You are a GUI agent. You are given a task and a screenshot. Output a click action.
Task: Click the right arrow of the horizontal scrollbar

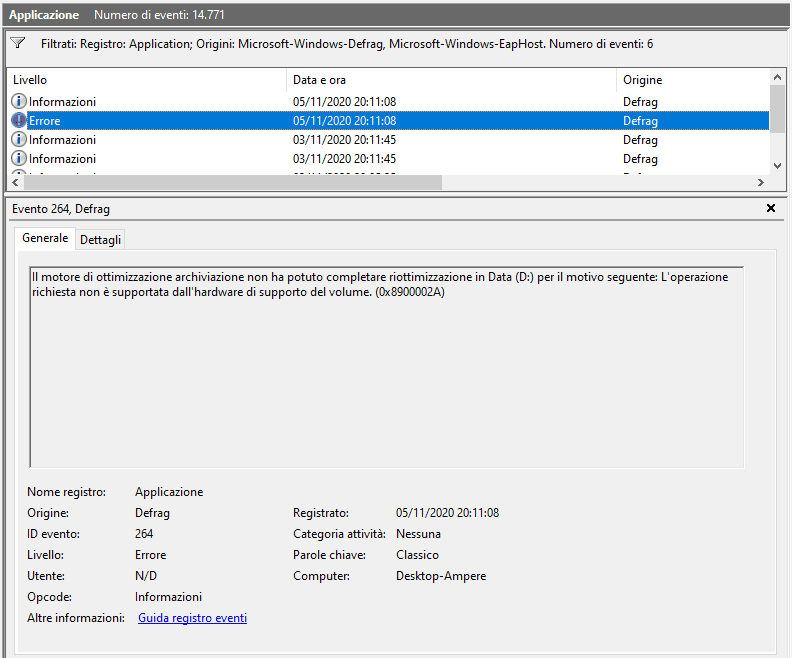pyautogui.click(x=760, y=183)
